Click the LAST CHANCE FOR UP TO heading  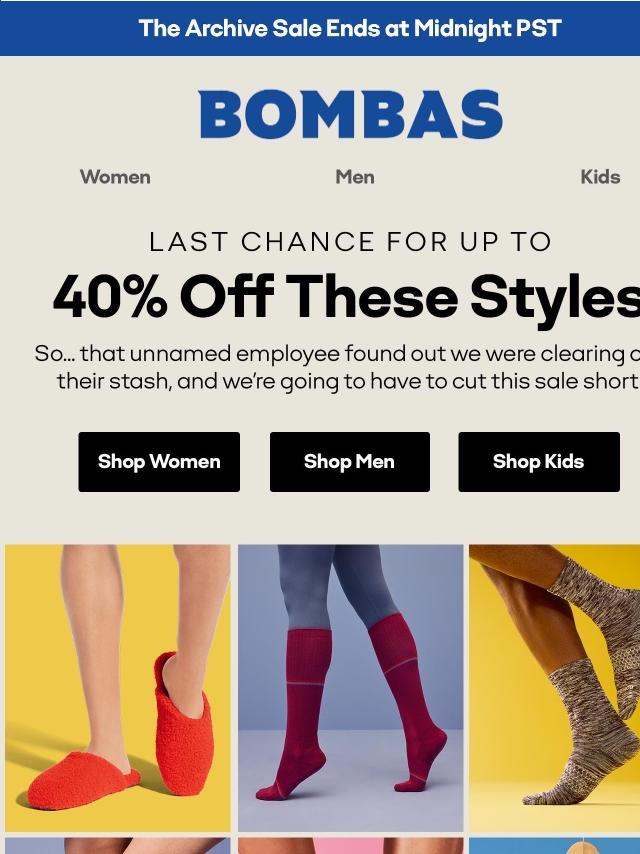click(x=350, y=242)
